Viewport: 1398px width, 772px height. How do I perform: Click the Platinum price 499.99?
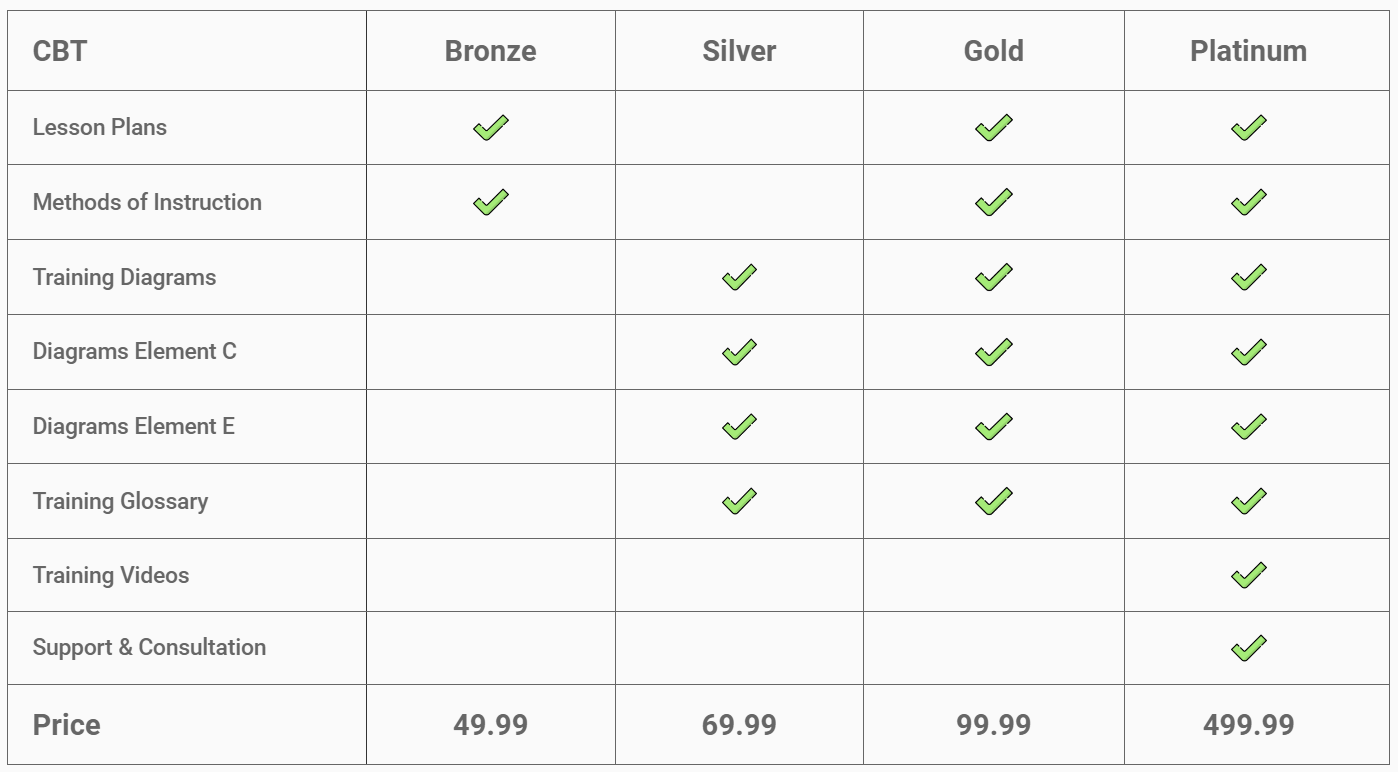click(1249, 725)
